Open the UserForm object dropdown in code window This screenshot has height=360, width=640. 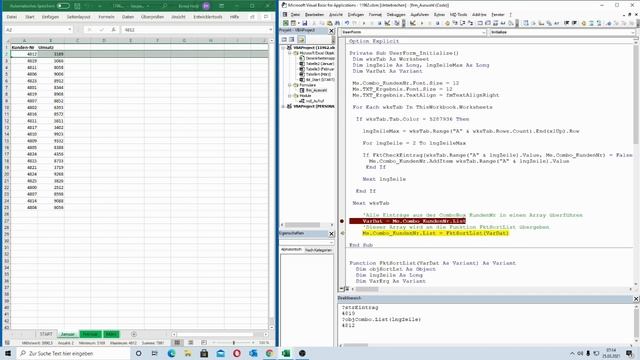484,32
